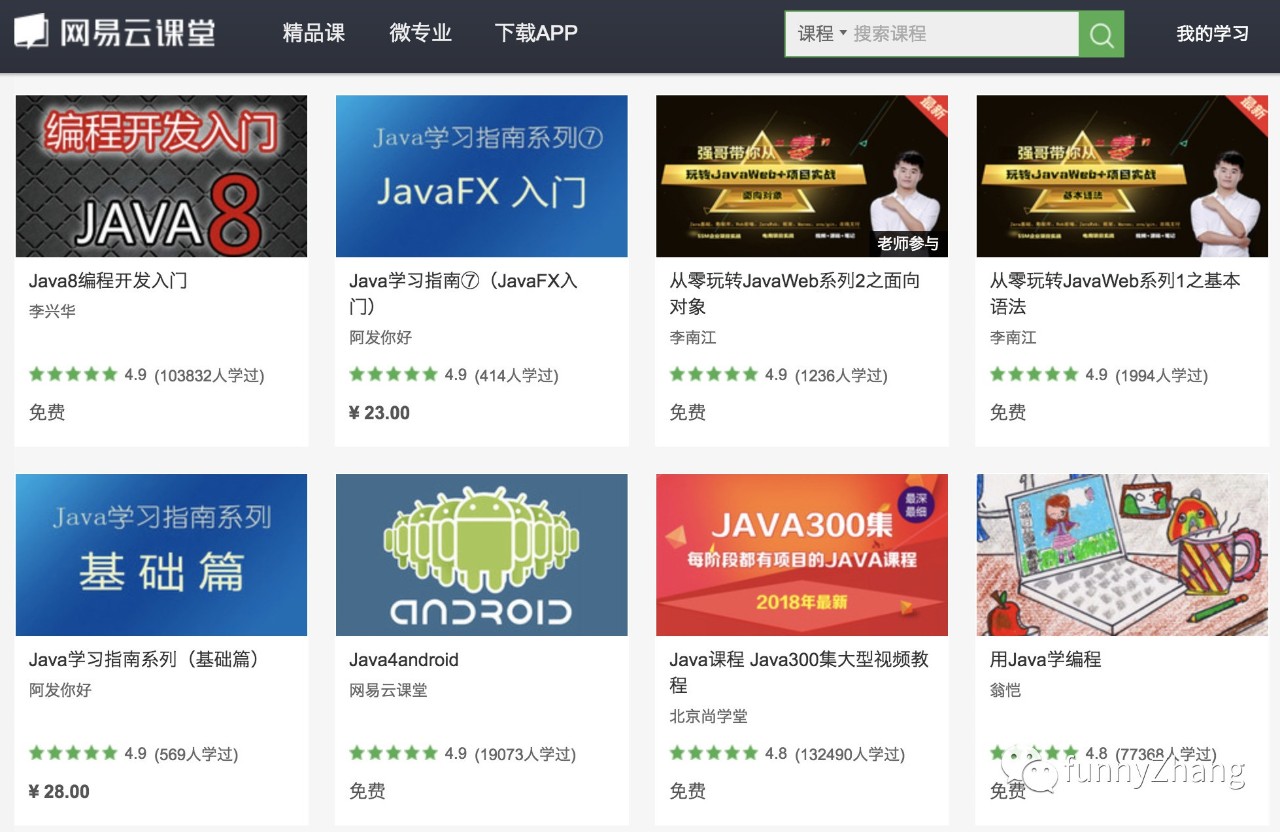Click the 下载APP link
This screenshot has width=1280, height=832.
[536, 33]
